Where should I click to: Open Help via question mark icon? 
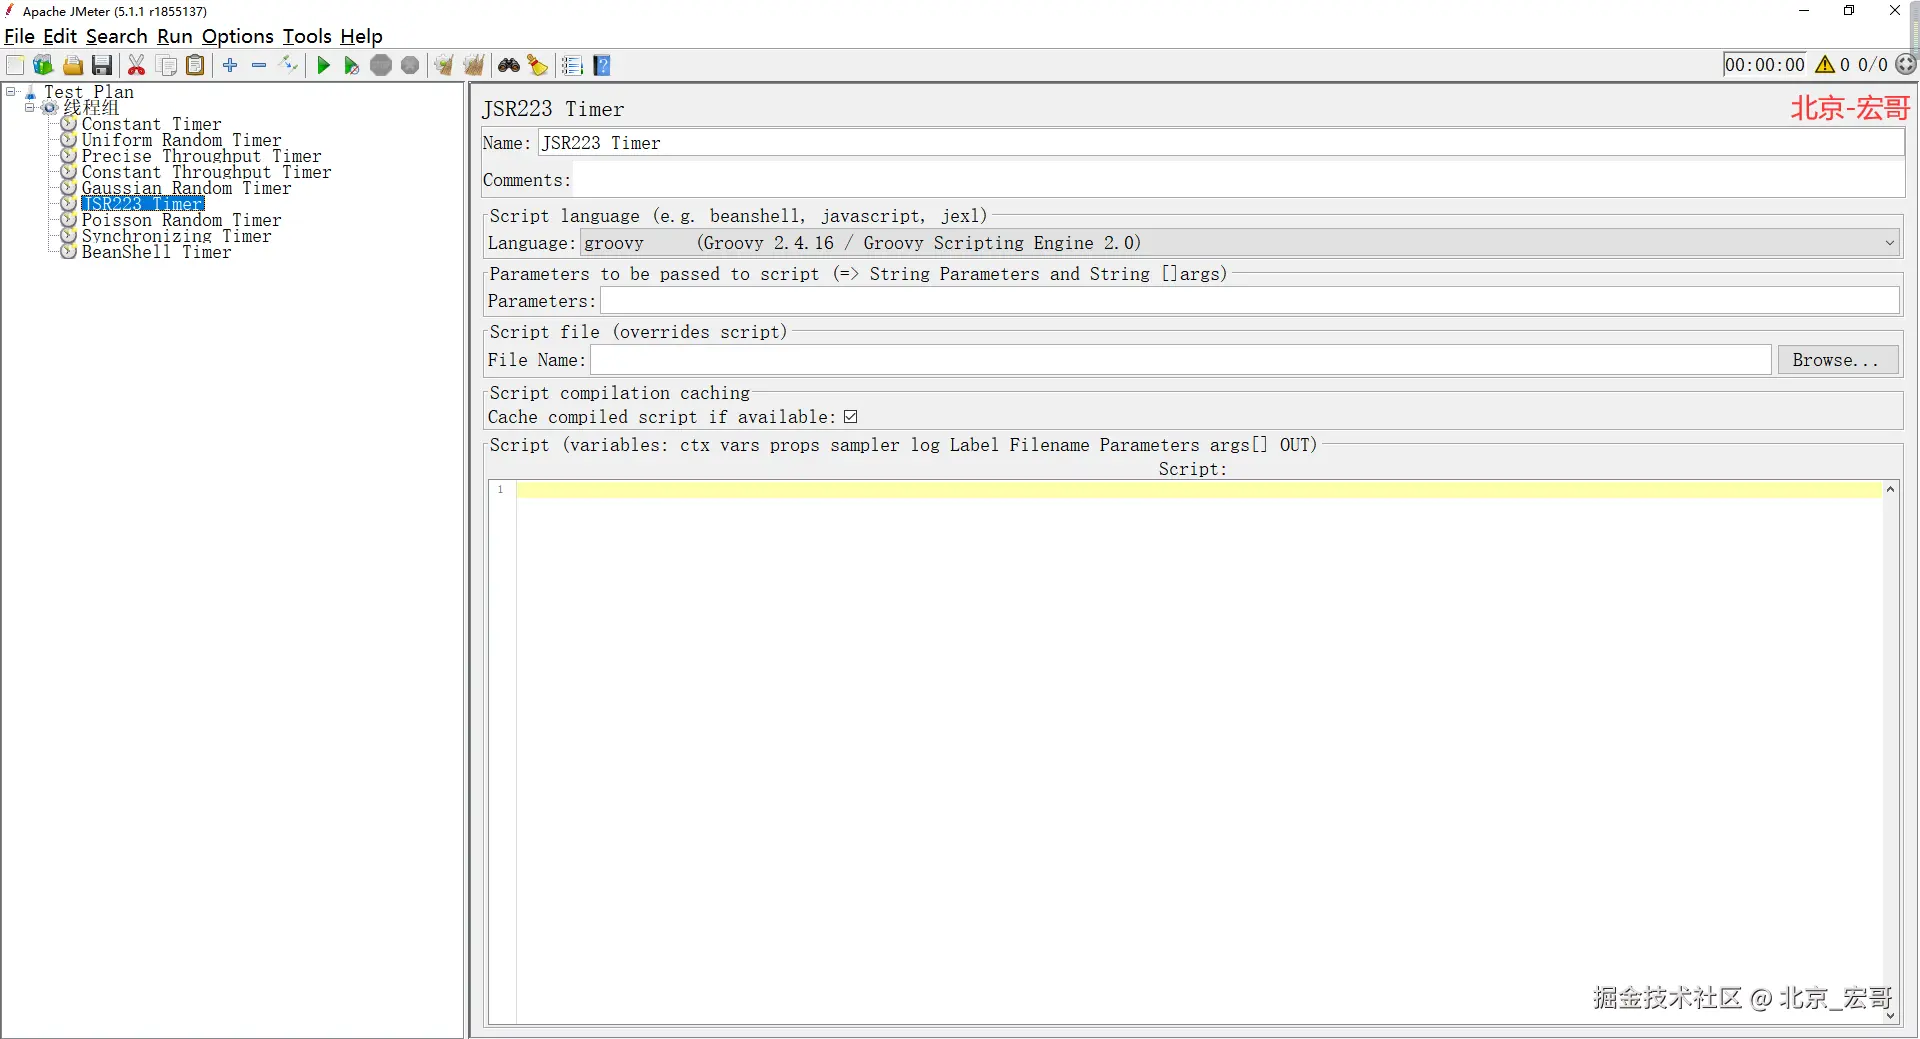tap(602, 66)
